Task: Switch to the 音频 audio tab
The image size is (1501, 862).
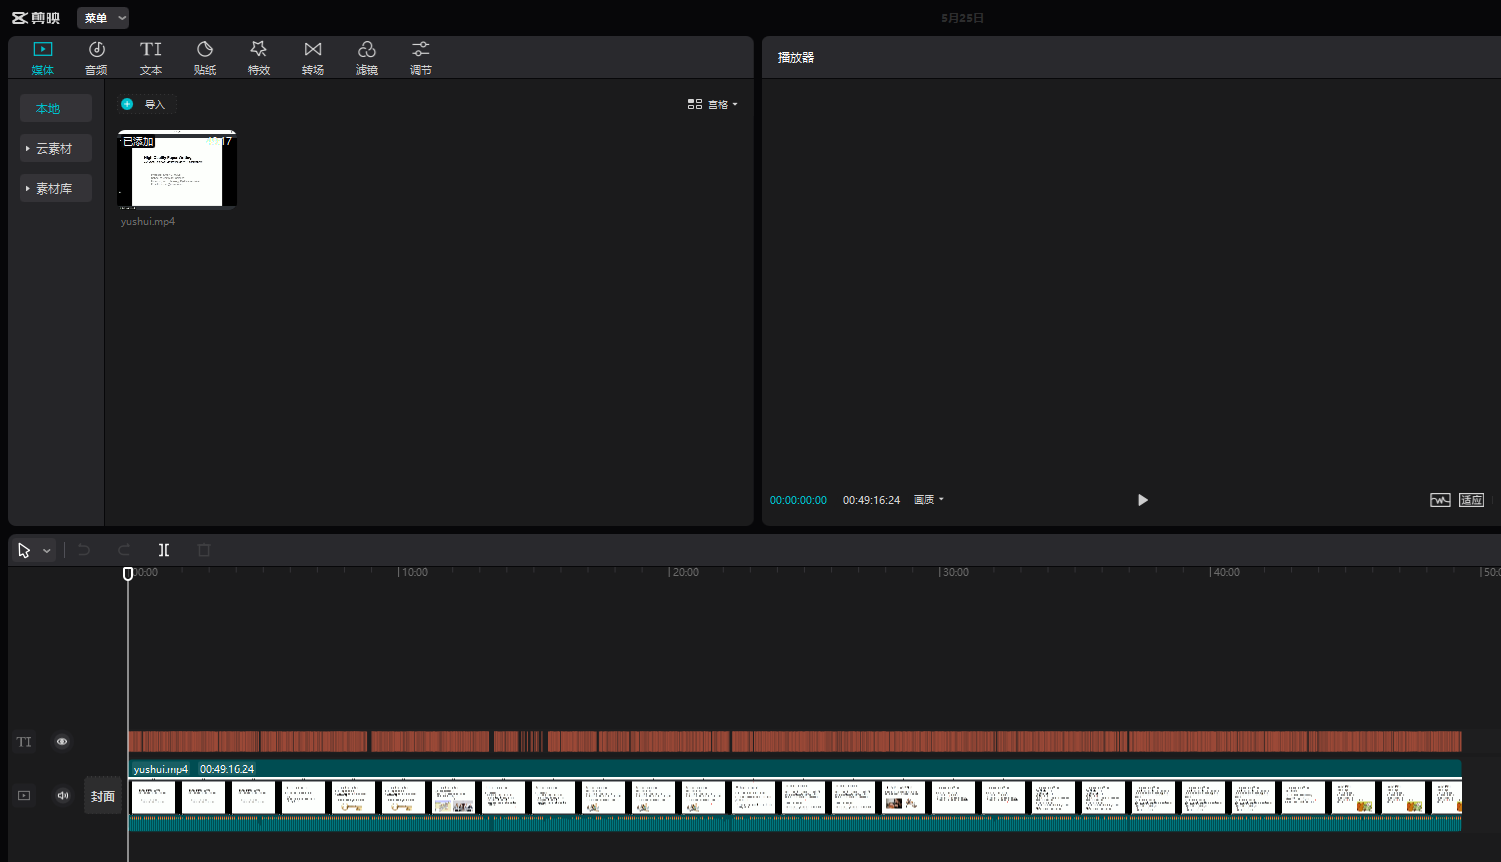Action: coord(96,58)
